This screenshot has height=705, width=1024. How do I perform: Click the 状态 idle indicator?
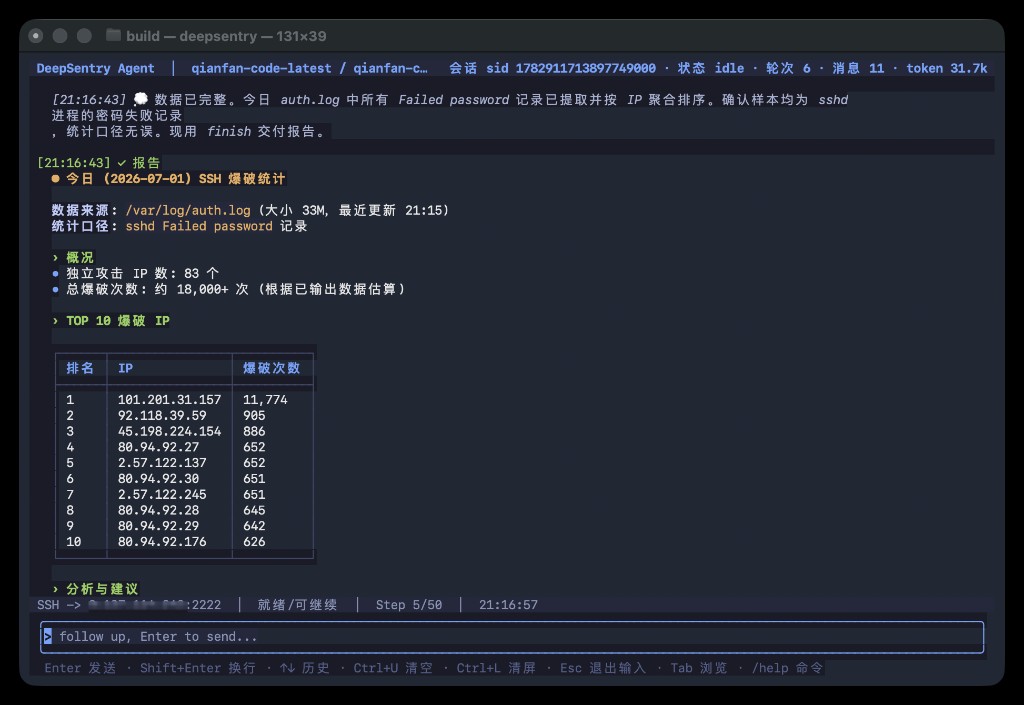pyautogui.click(x=711, y=68)
